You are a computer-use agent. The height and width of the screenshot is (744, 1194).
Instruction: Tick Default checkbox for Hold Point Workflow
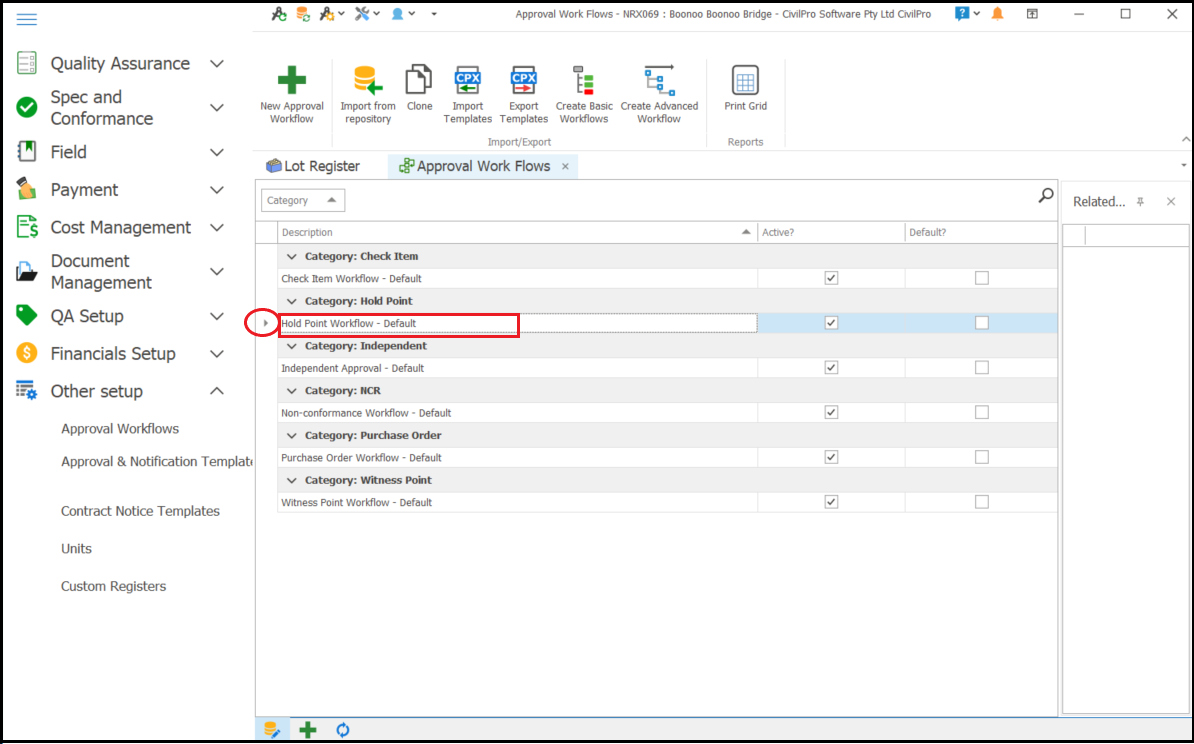(981, 323)
